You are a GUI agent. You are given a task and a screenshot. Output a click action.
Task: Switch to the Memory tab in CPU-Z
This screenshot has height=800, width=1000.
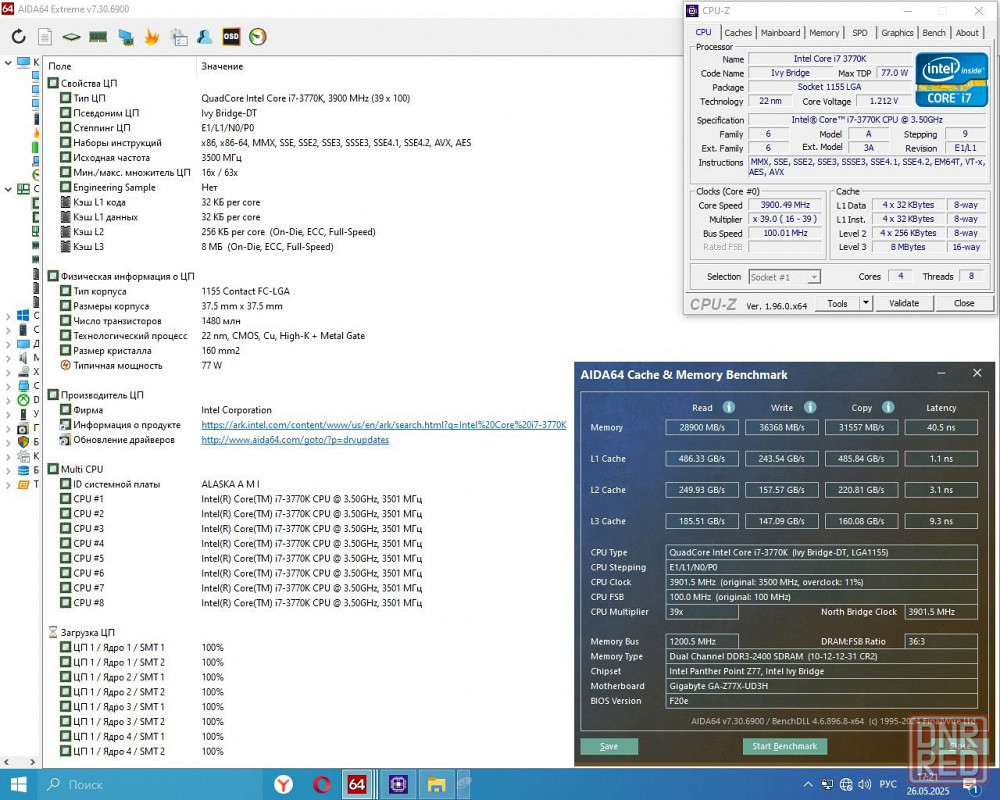coord(824,33)
